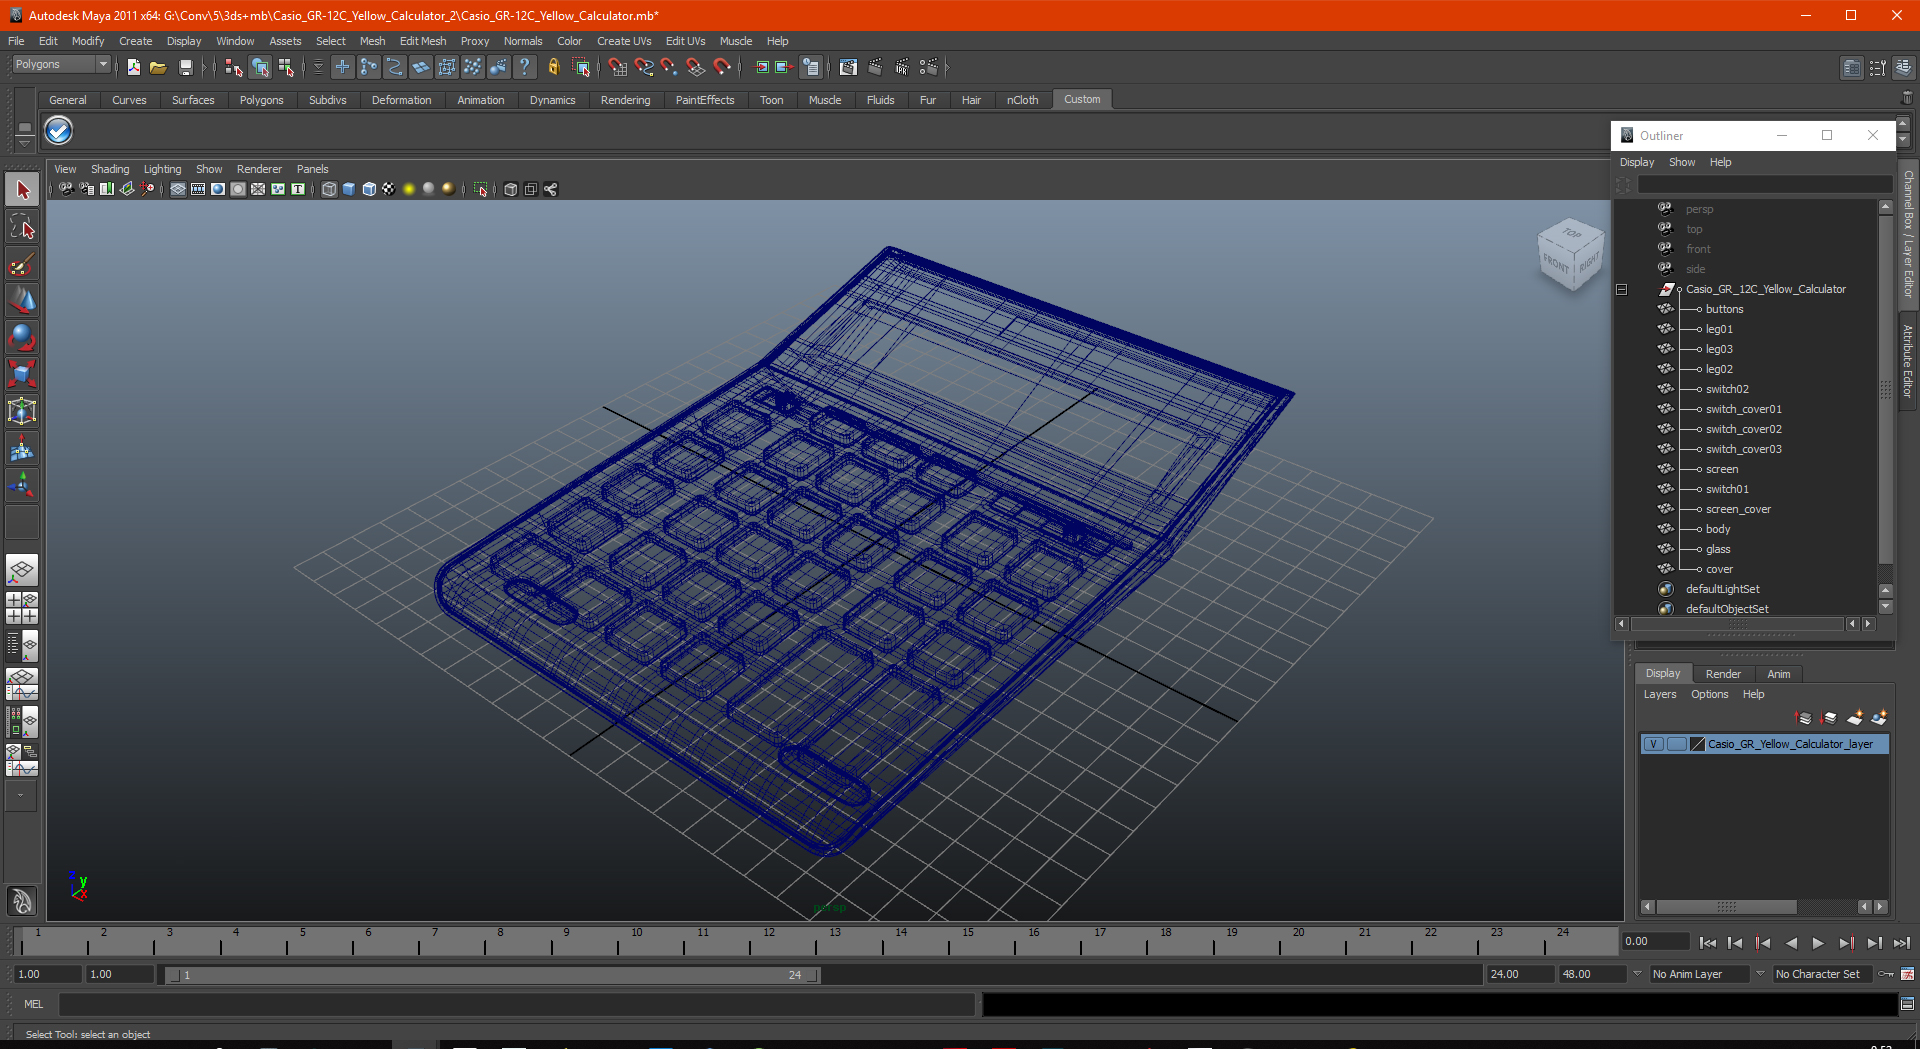Open the Edit Mesh menu
This screenshot has height=1049, width=1920.
423,41
